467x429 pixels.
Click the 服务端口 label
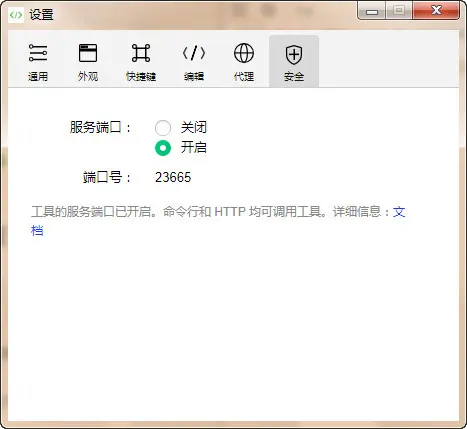click(x=100, y=127)
